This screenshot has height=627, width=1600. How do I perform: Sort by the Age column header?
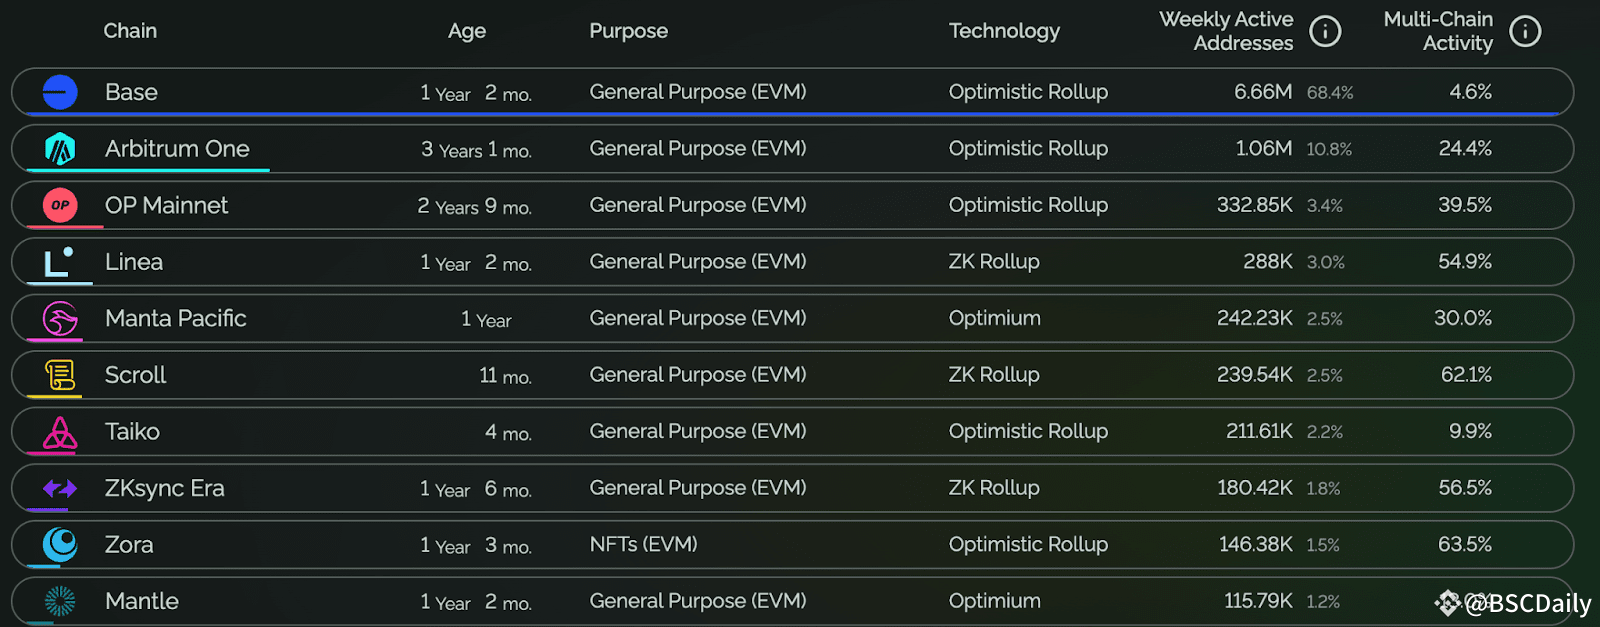467,31
